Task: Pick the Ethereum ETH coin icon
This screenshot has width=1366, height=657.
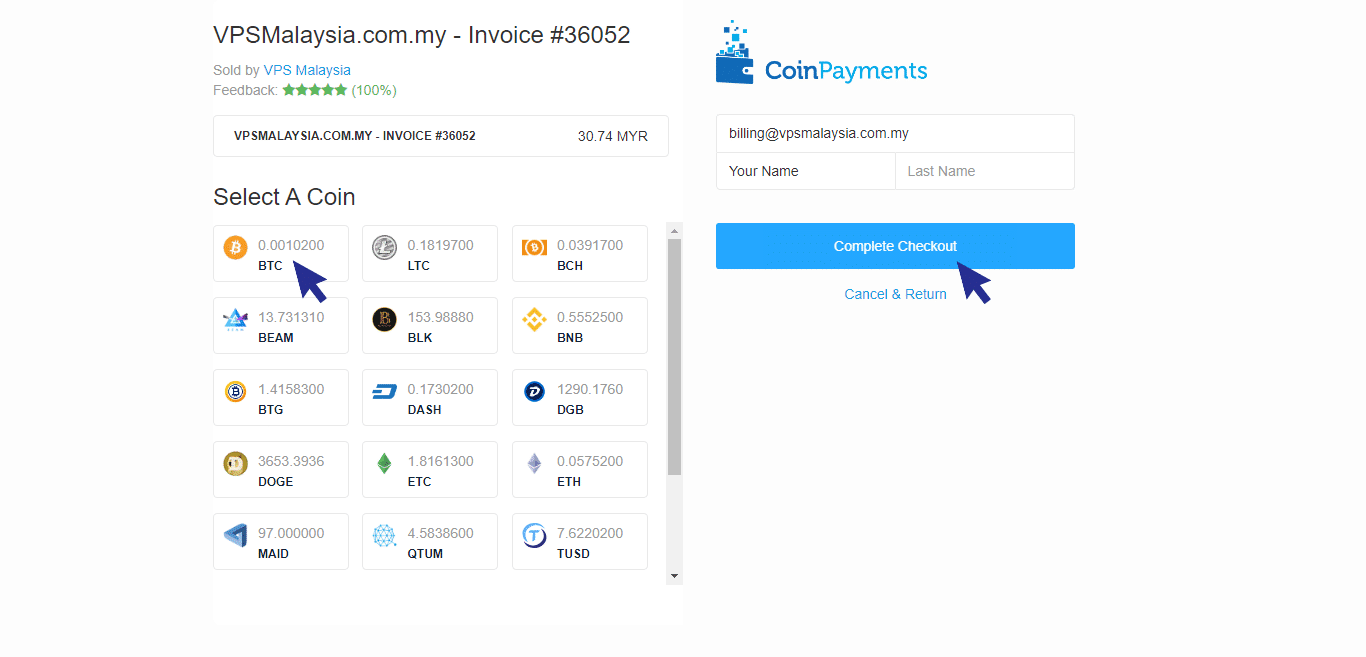Action: point(535,463)
